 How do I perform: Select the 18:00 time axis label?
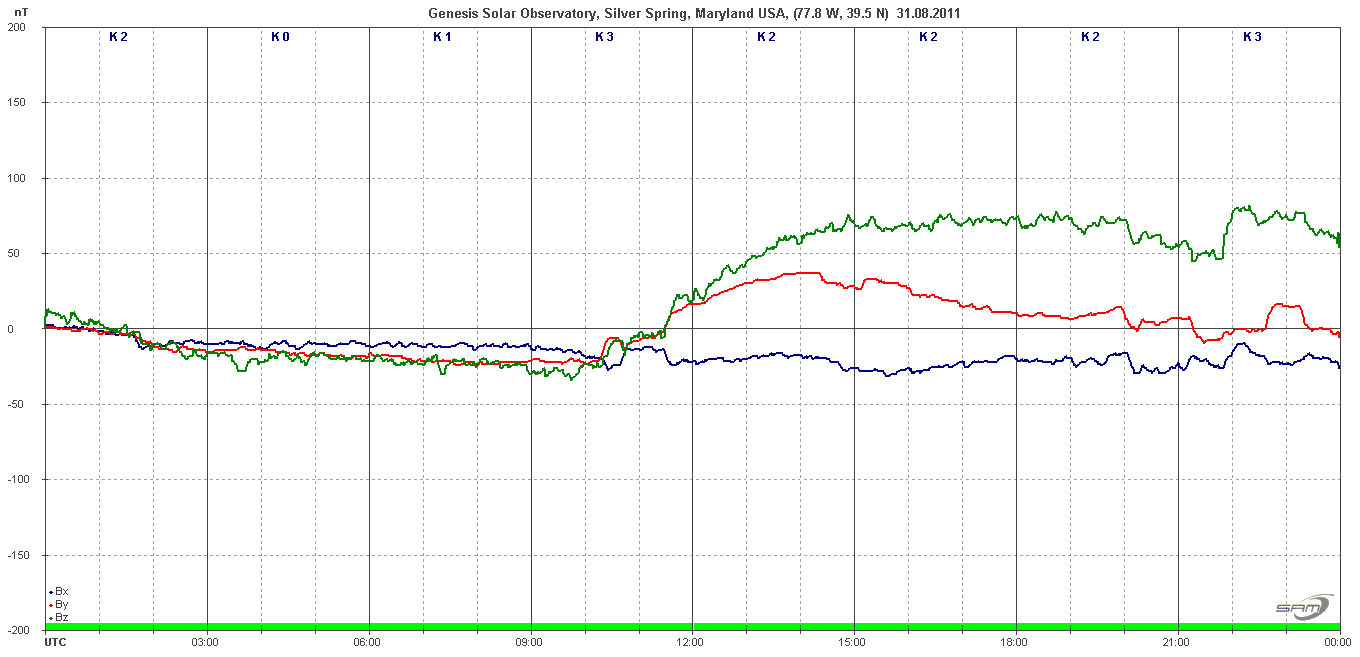1015,641
